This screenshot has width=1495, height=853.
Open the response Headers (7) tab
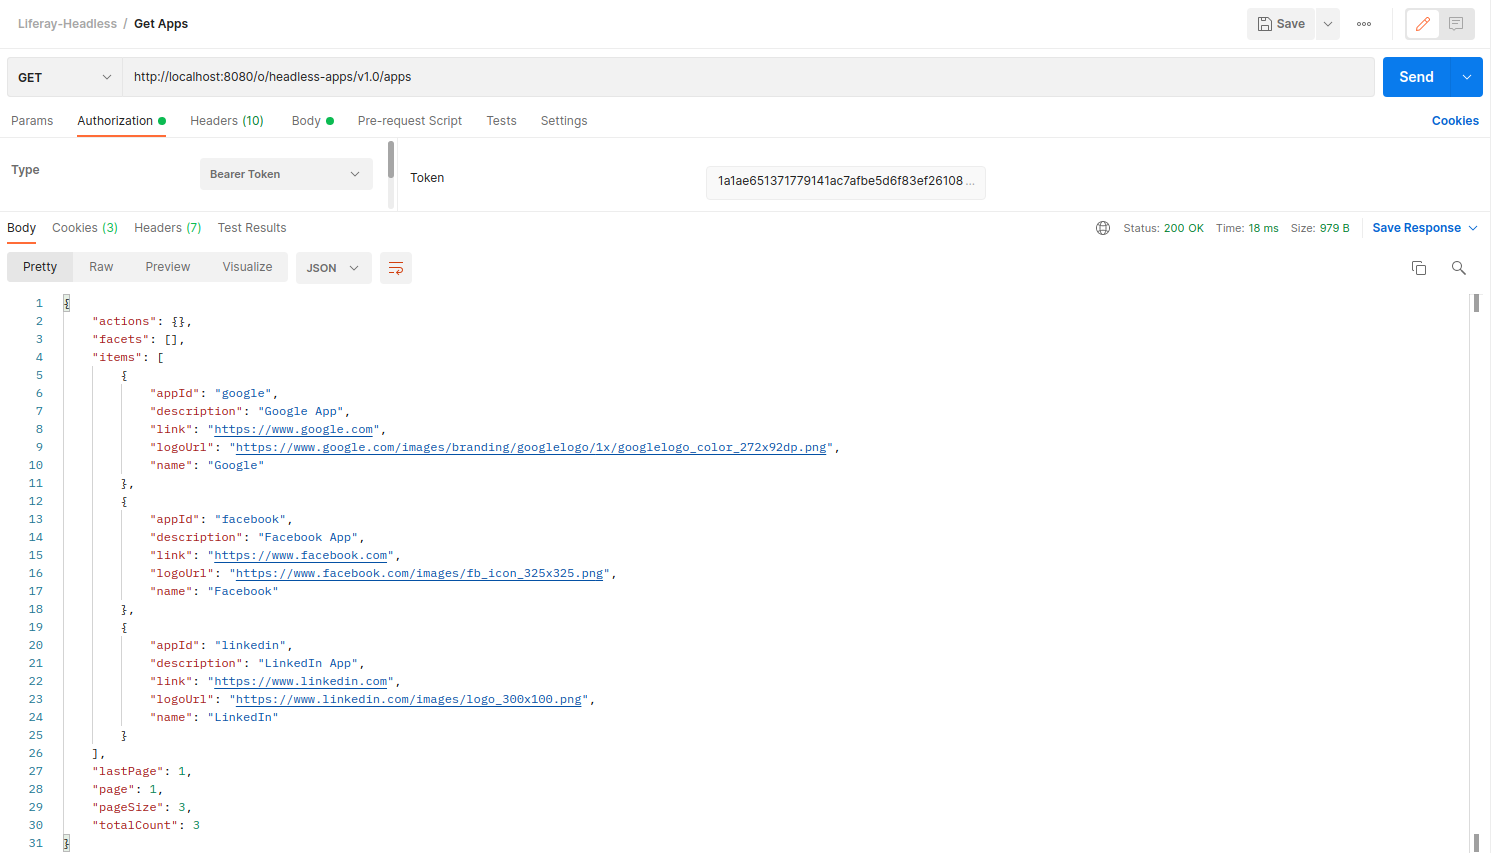(168, 228)
